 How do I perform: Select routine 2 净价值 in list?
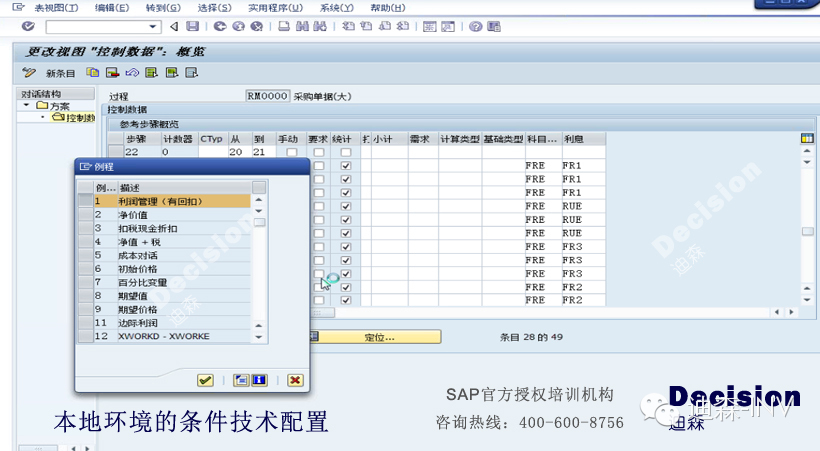coord(165,215)
